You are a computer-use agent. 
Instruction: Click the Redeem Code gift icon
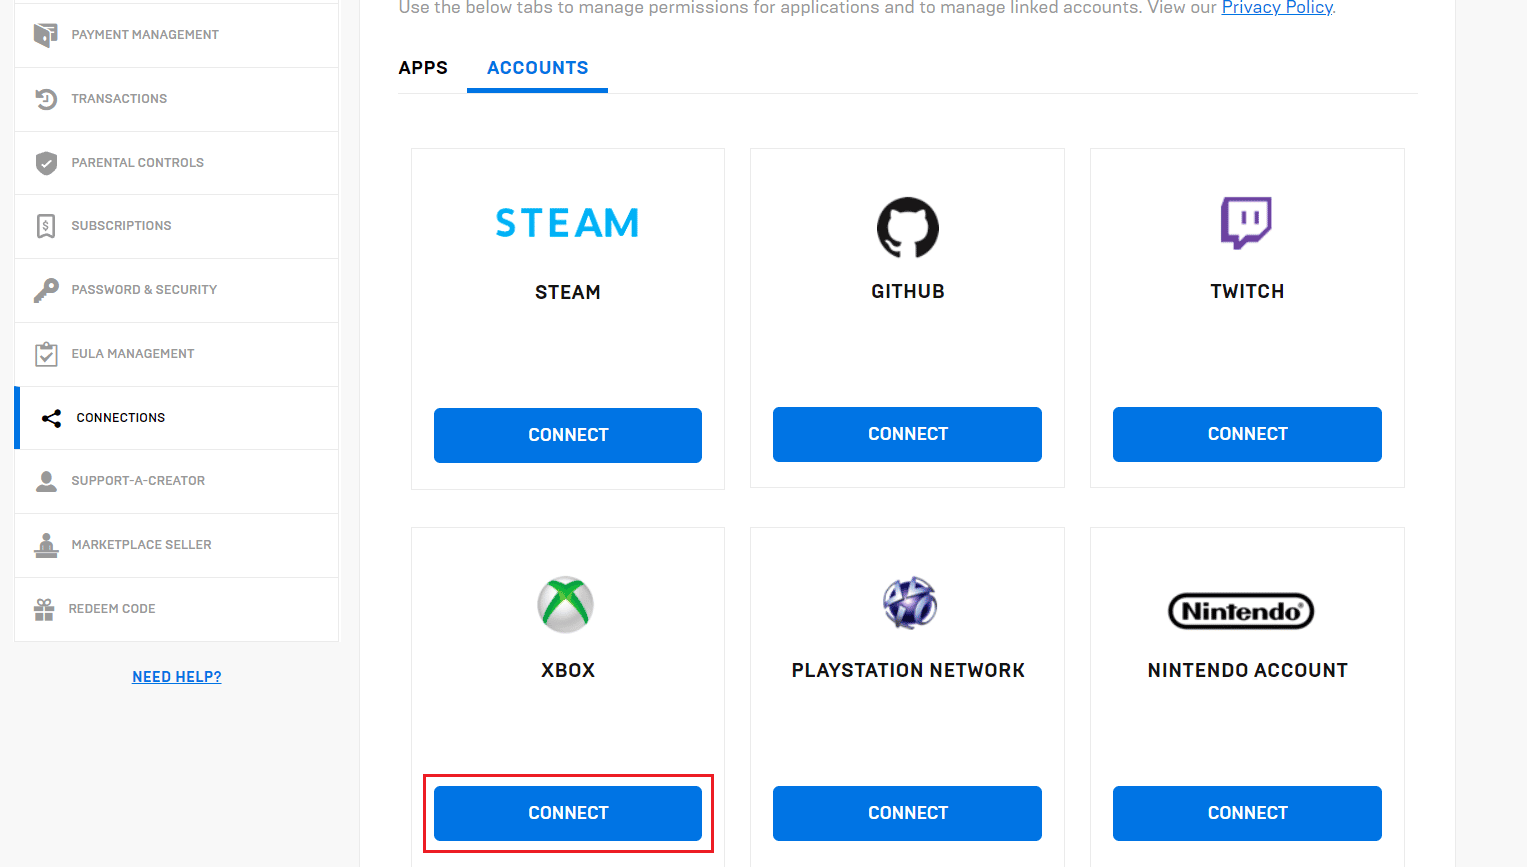pos(44,609)
